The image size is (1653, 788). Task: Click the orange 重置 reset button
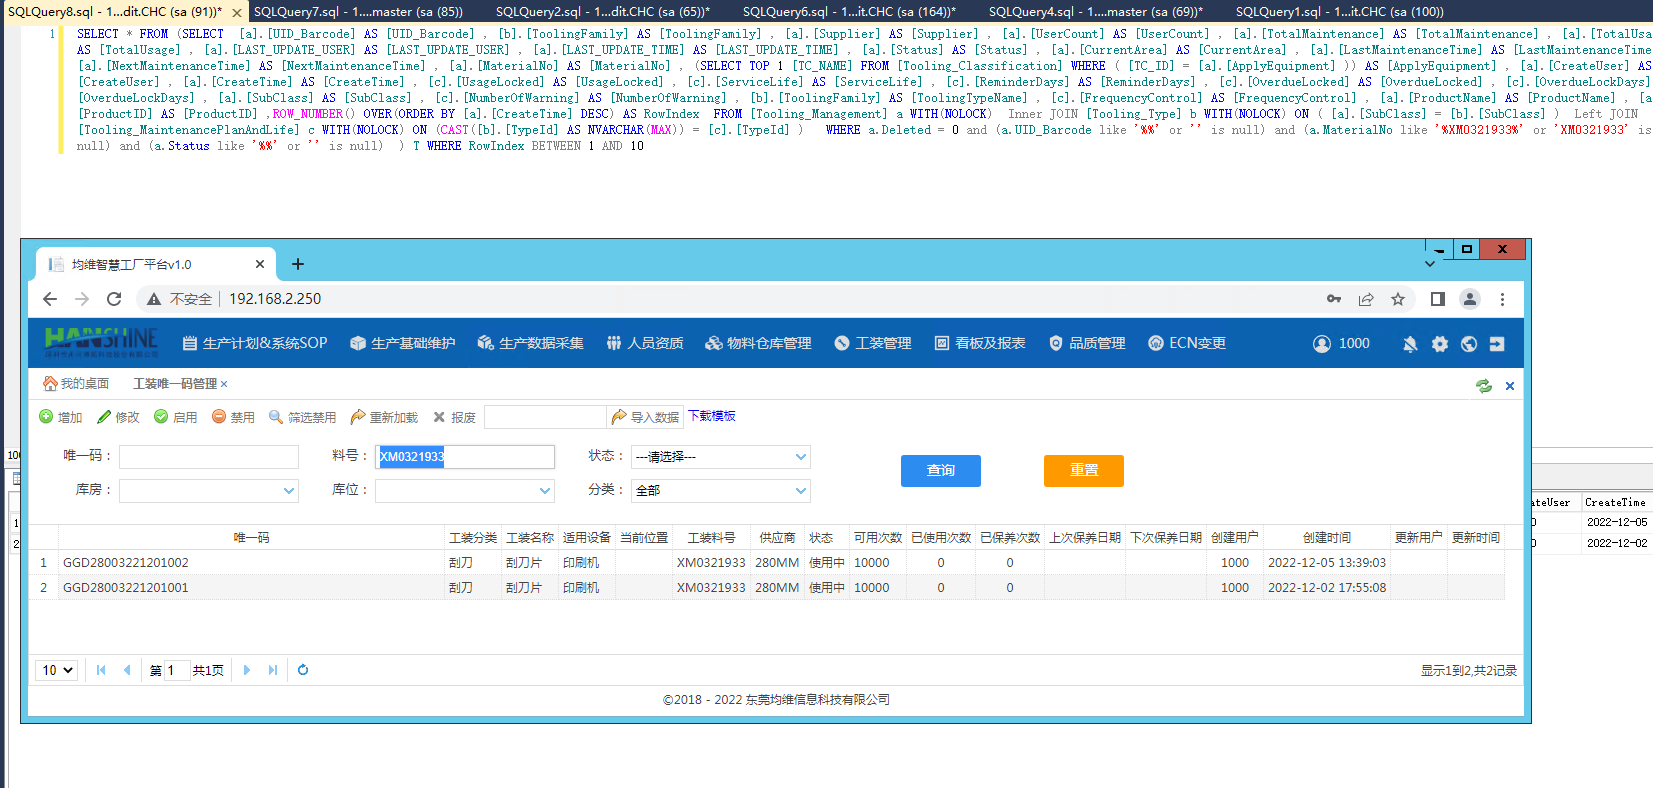[x=1083, y=471]
